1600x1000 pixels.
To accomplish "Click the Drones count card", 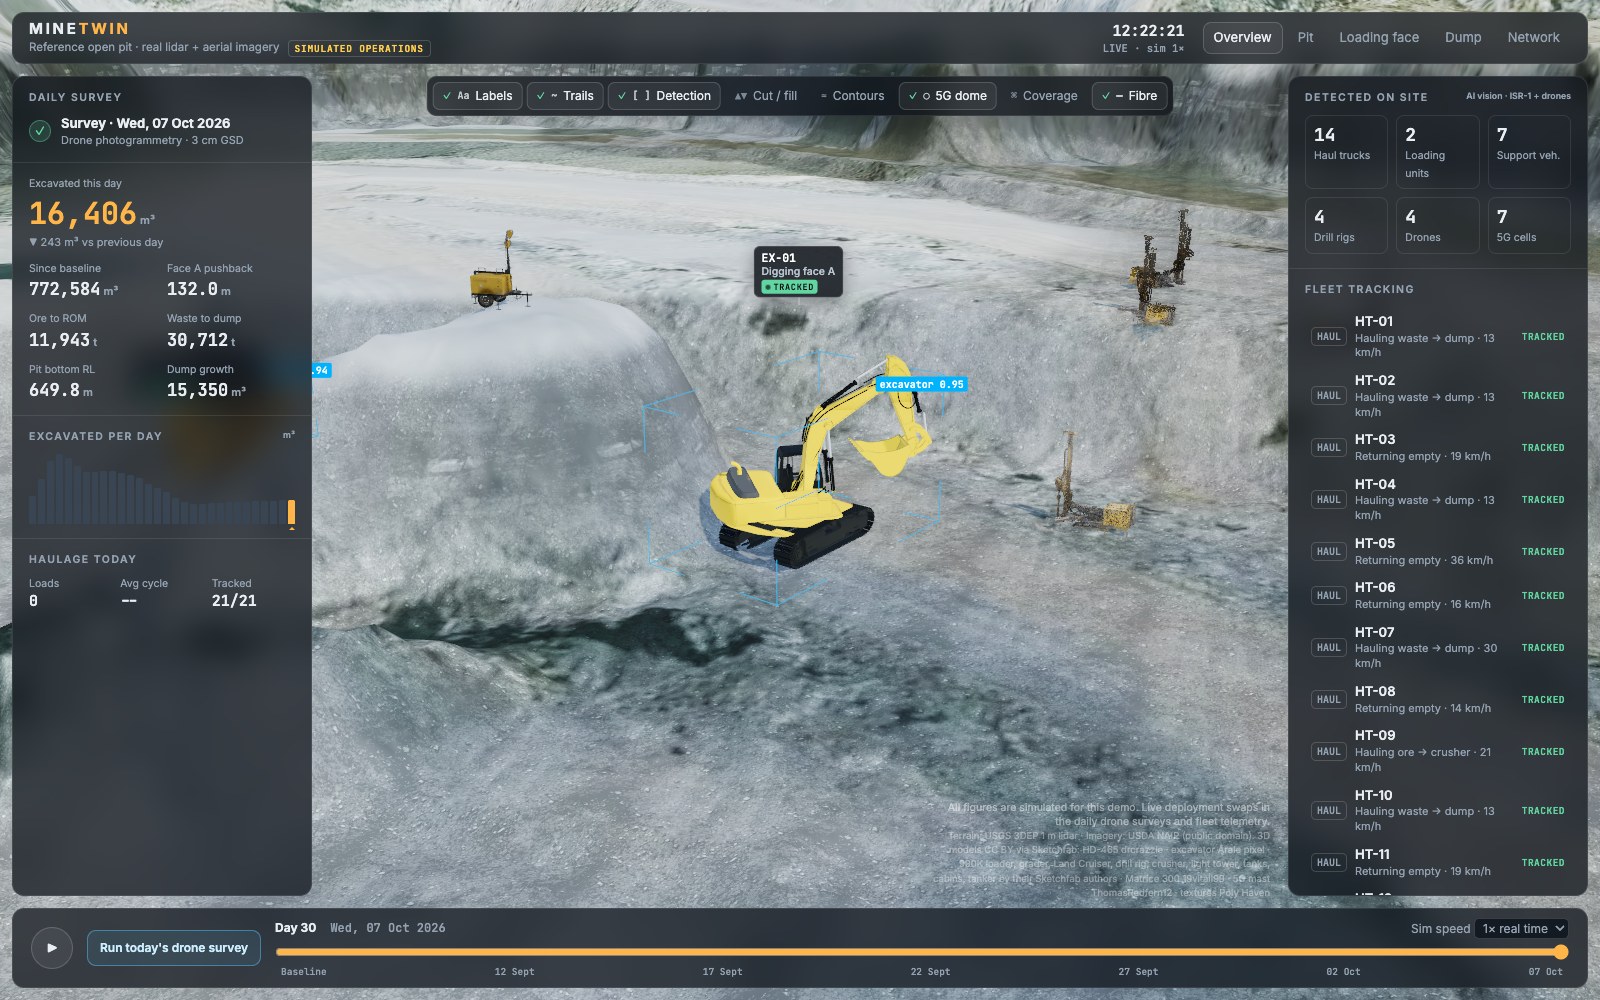I will click(x=1437, y=225).
